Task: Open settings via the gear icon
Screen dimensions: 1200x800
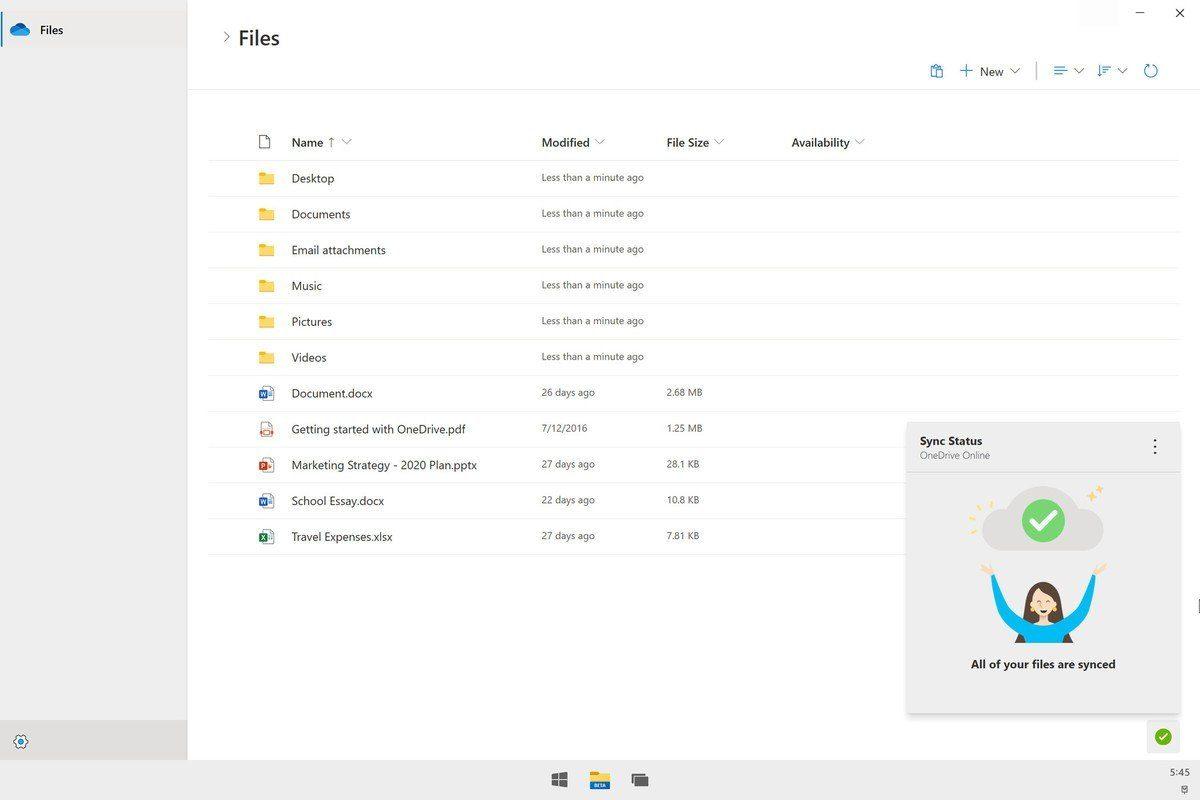Action: 21,741
